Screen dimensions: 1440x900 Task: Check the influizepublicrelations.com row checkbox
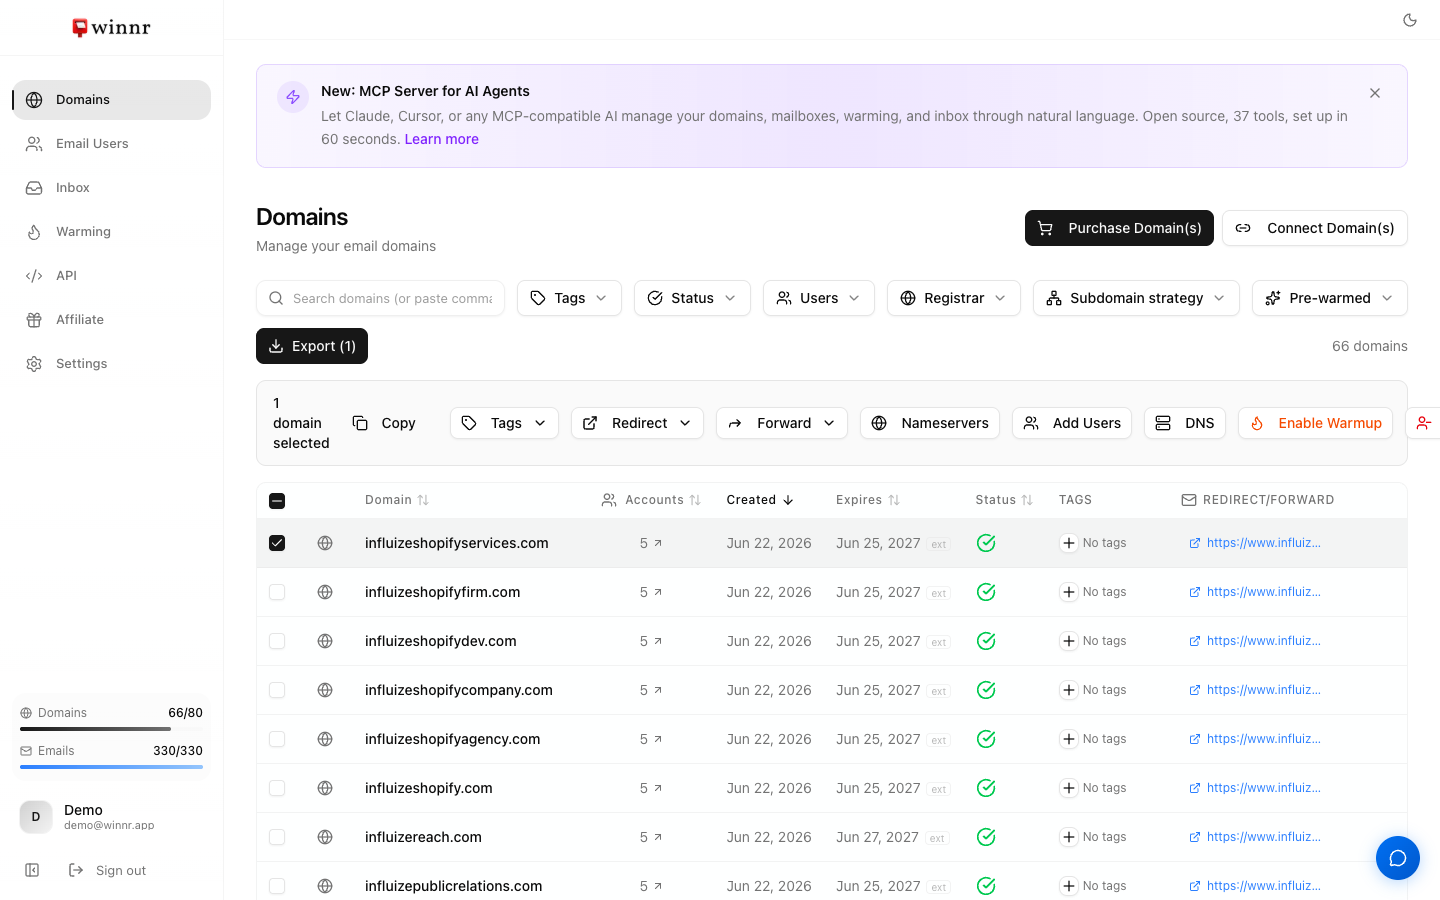tap(277, 886)
